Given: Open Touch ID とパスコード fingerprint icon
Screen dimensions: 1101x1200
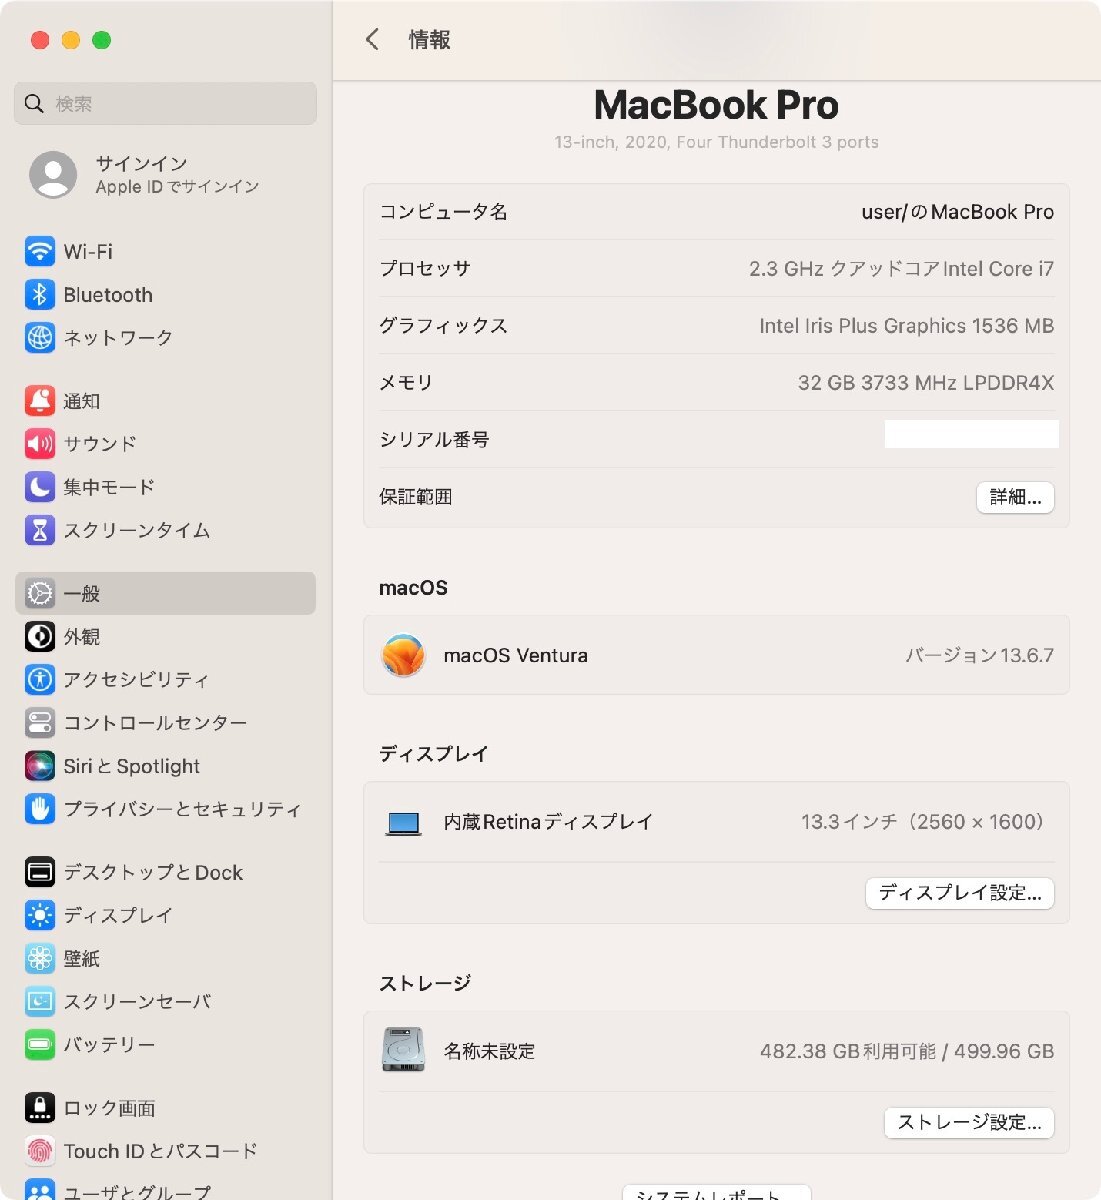Looking at the screenshot, I should (39, 1151).
